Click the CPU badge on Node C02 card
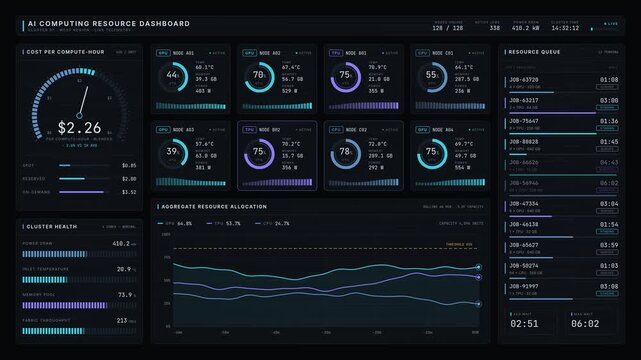The width and height of the screenshot is (641, 360). tap(336, 130)
